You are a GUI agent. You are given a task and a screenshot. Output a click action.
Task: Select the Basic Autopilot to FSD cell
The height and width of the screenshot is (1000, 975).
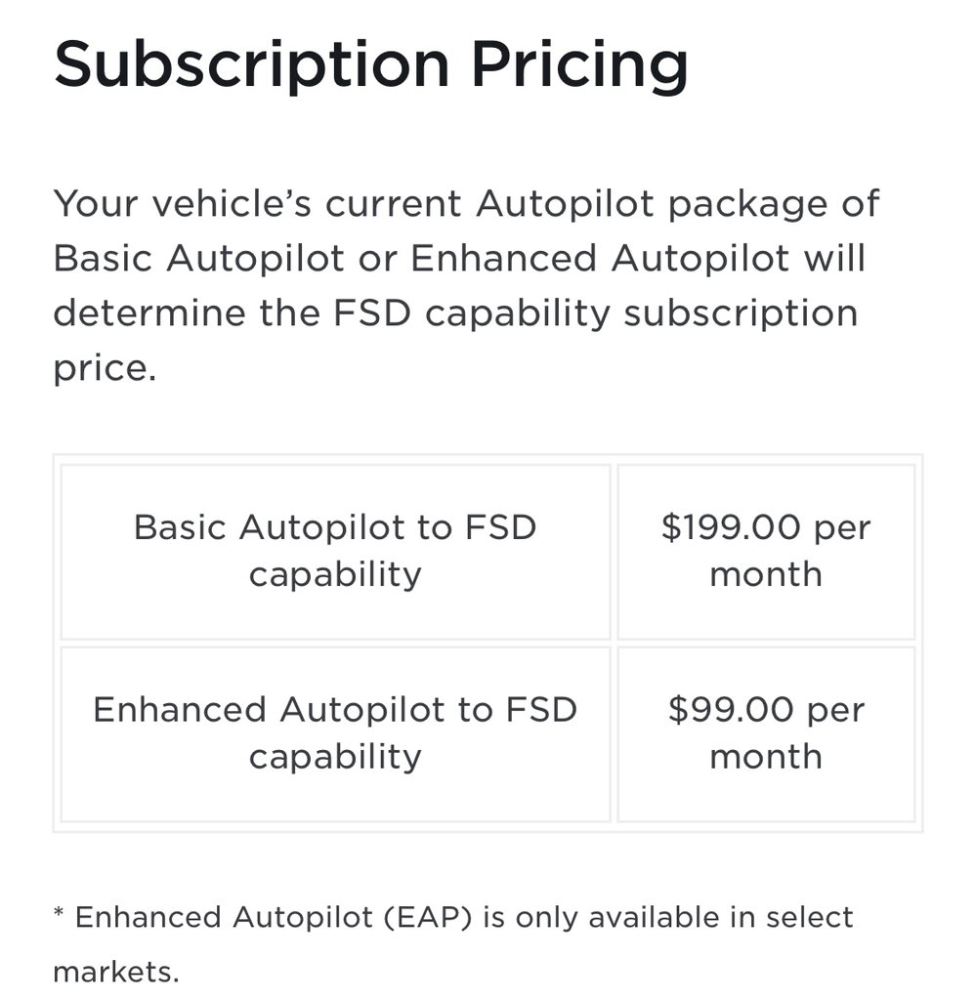point(335,551)
